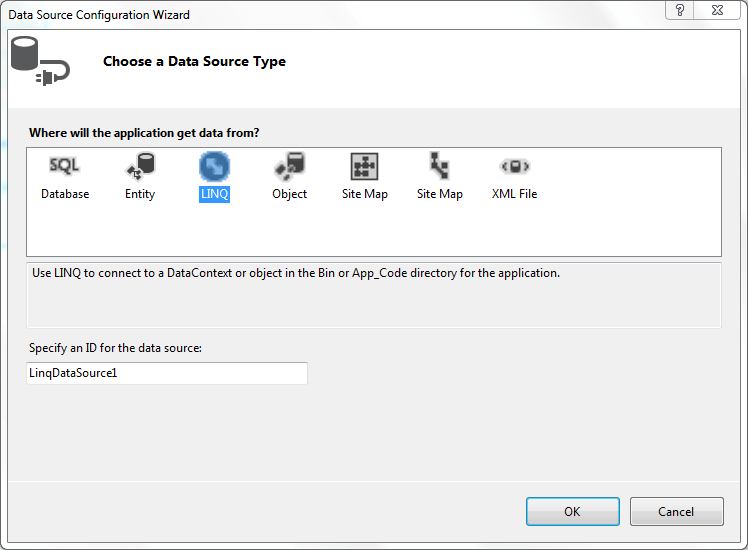Select Site Map with boxed hierarchy chart icon
The width and height of the screenshot is (748, 550).
pos(364,176)
